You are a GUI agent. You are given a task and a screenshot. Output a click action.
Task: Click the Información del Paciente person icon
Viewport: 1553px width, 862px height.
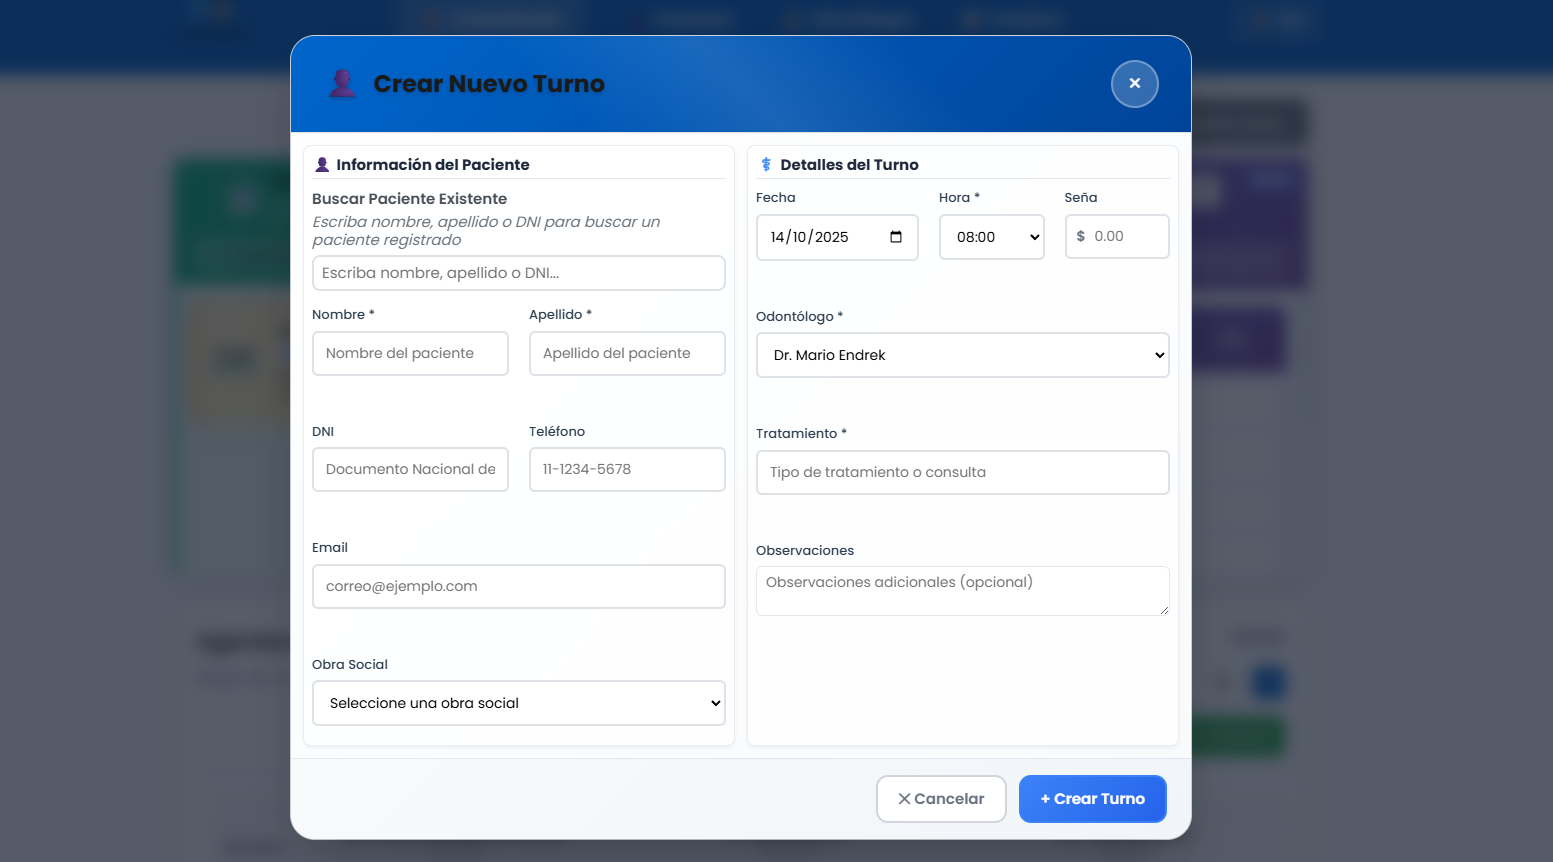(x=322, y=165)
